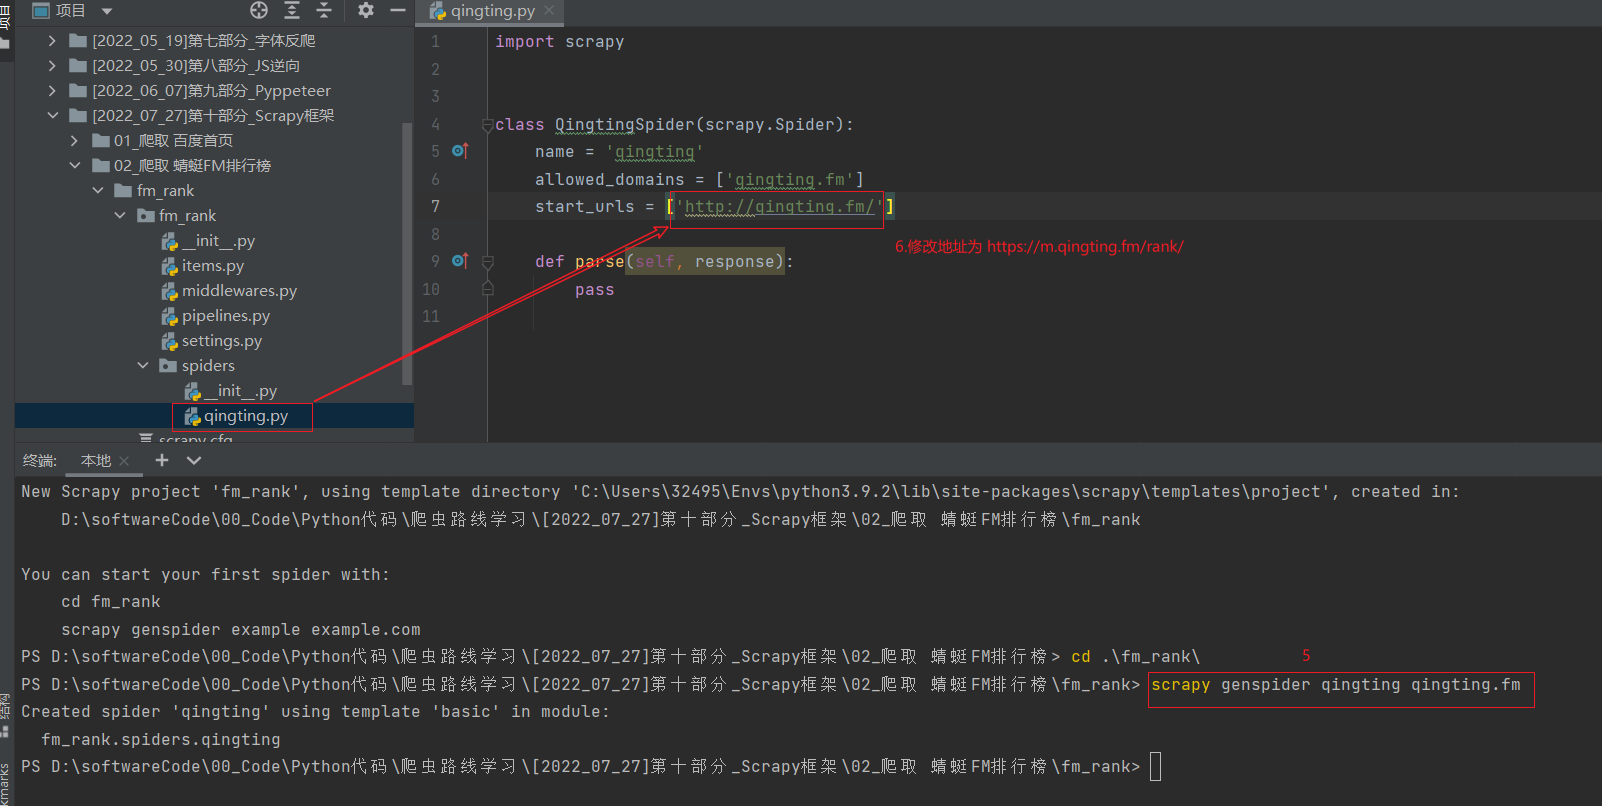Close the qingting.py editor tab
This screenshot has width=1602, height=806.
(549, 11)
